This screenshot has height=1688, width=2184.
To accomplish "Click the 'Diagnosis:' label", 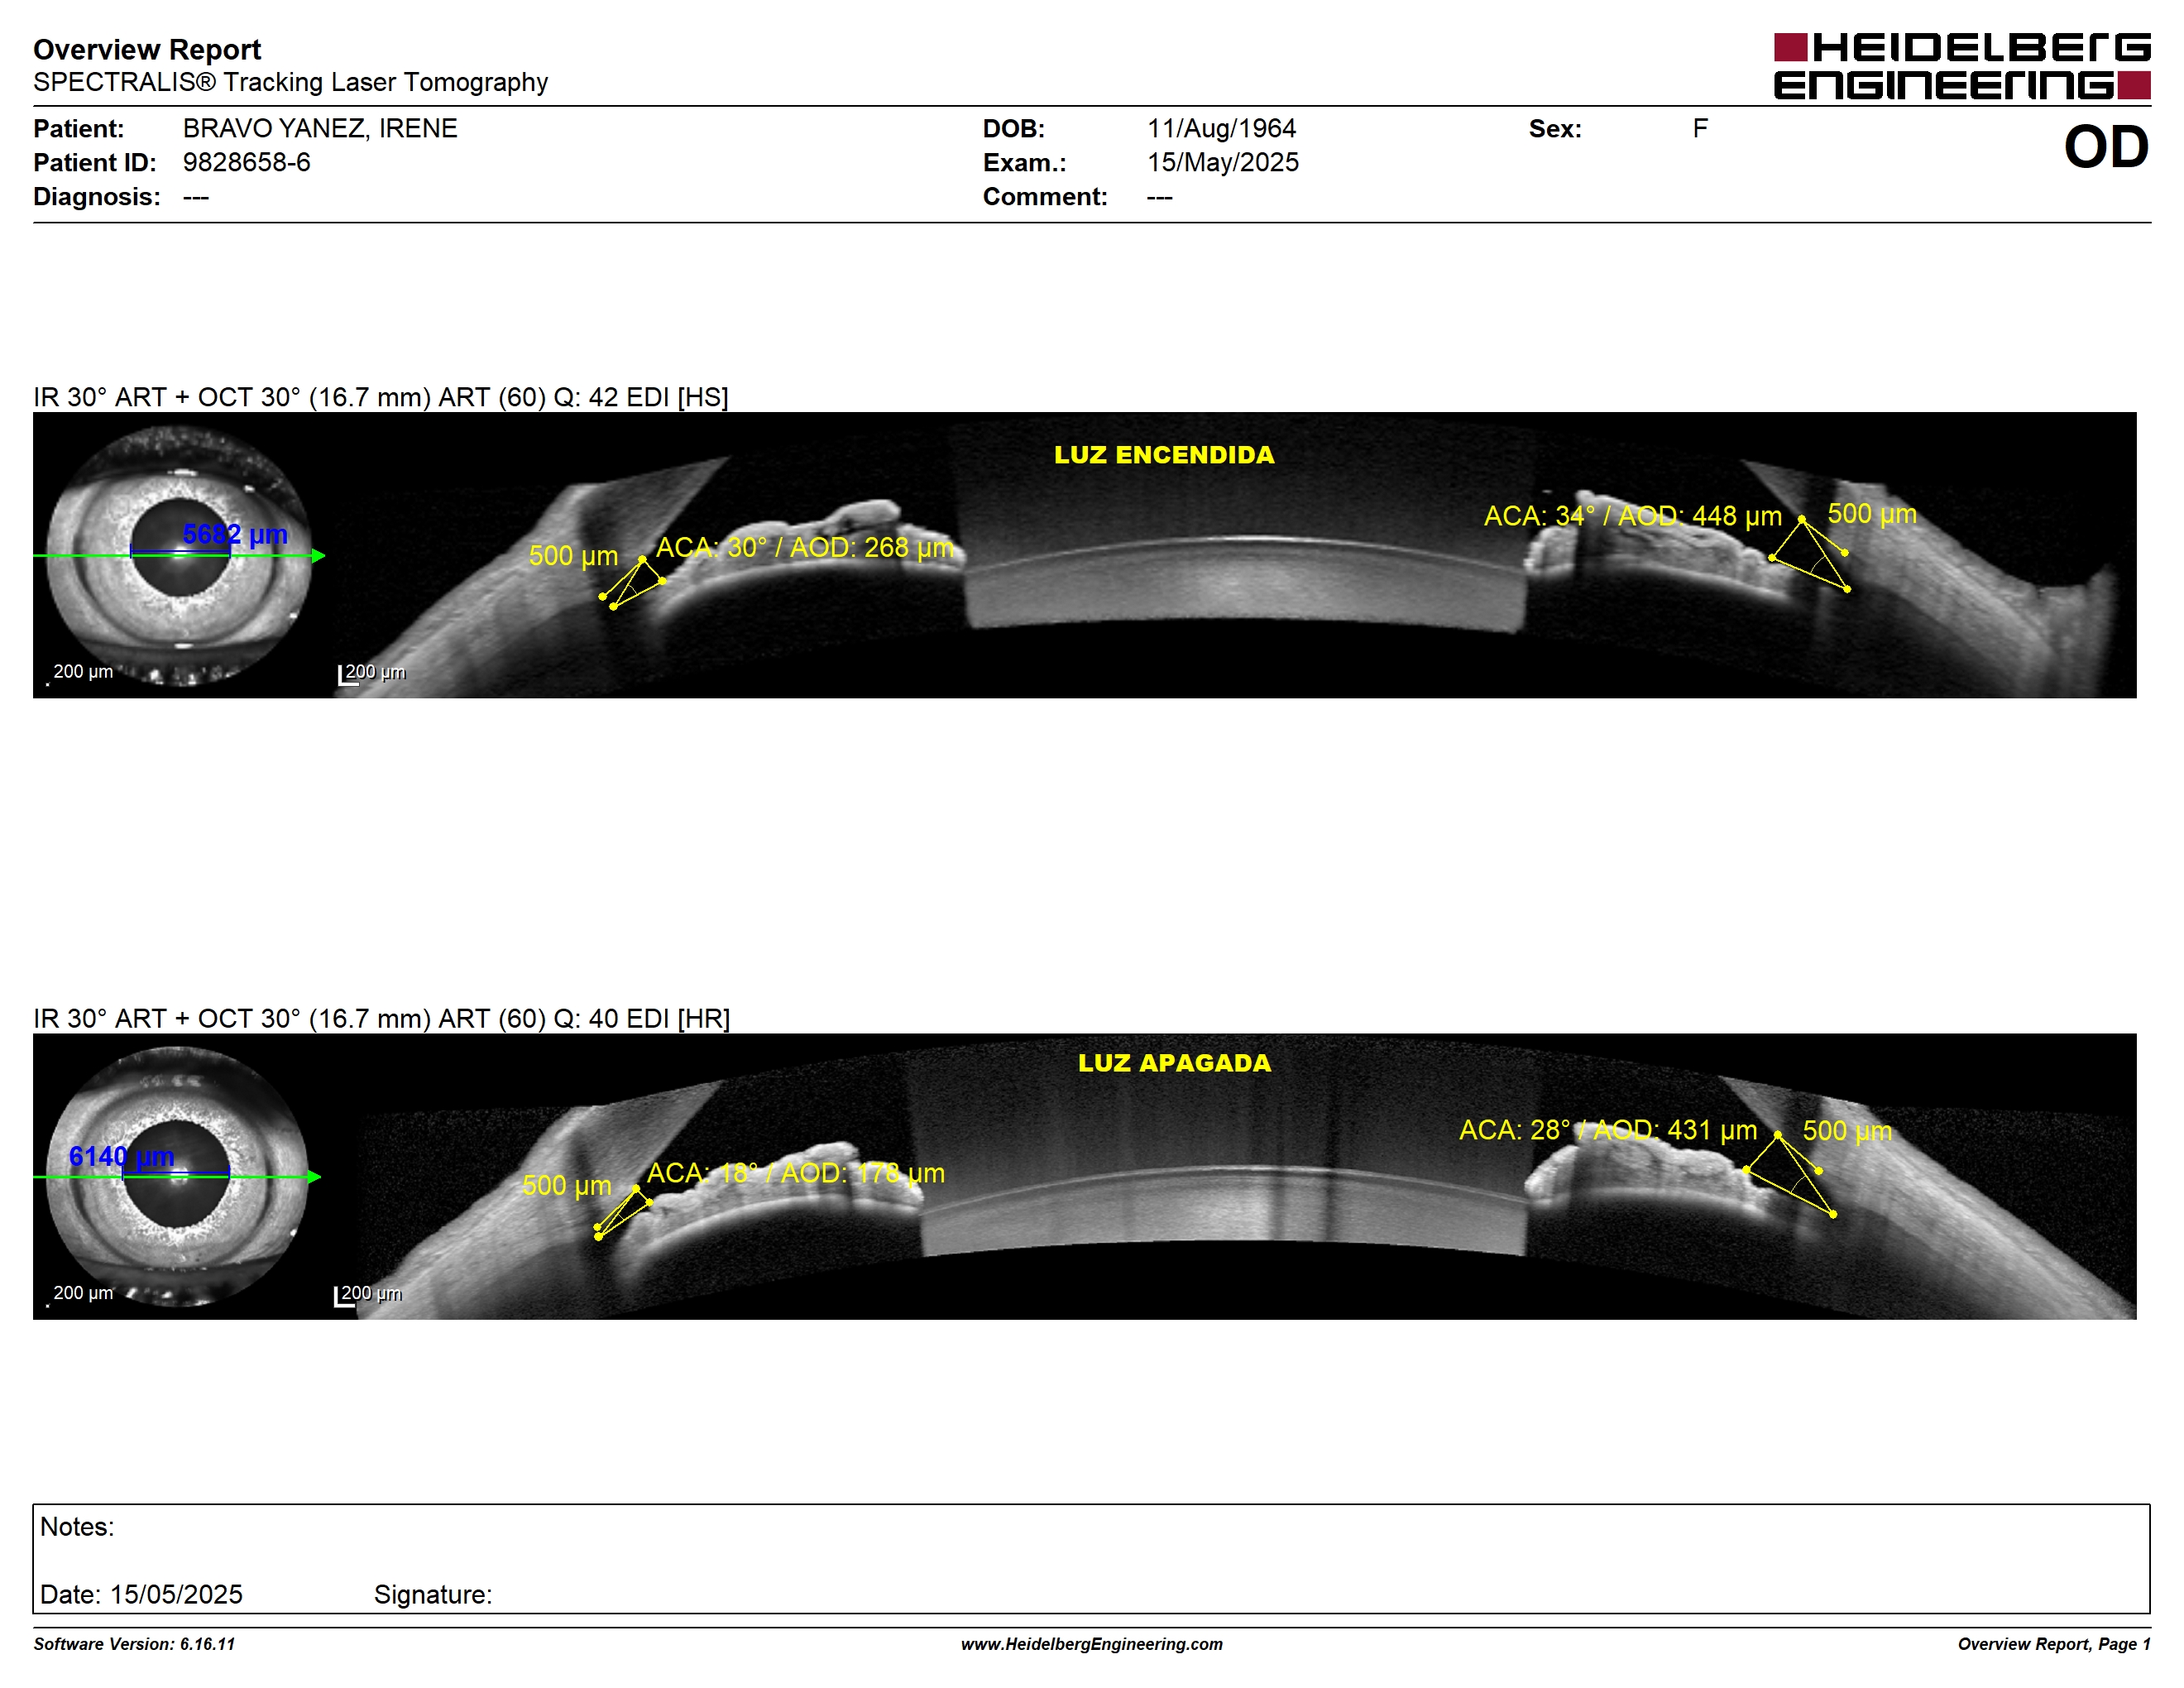I will pyautogui.click(x=97, y=196).
